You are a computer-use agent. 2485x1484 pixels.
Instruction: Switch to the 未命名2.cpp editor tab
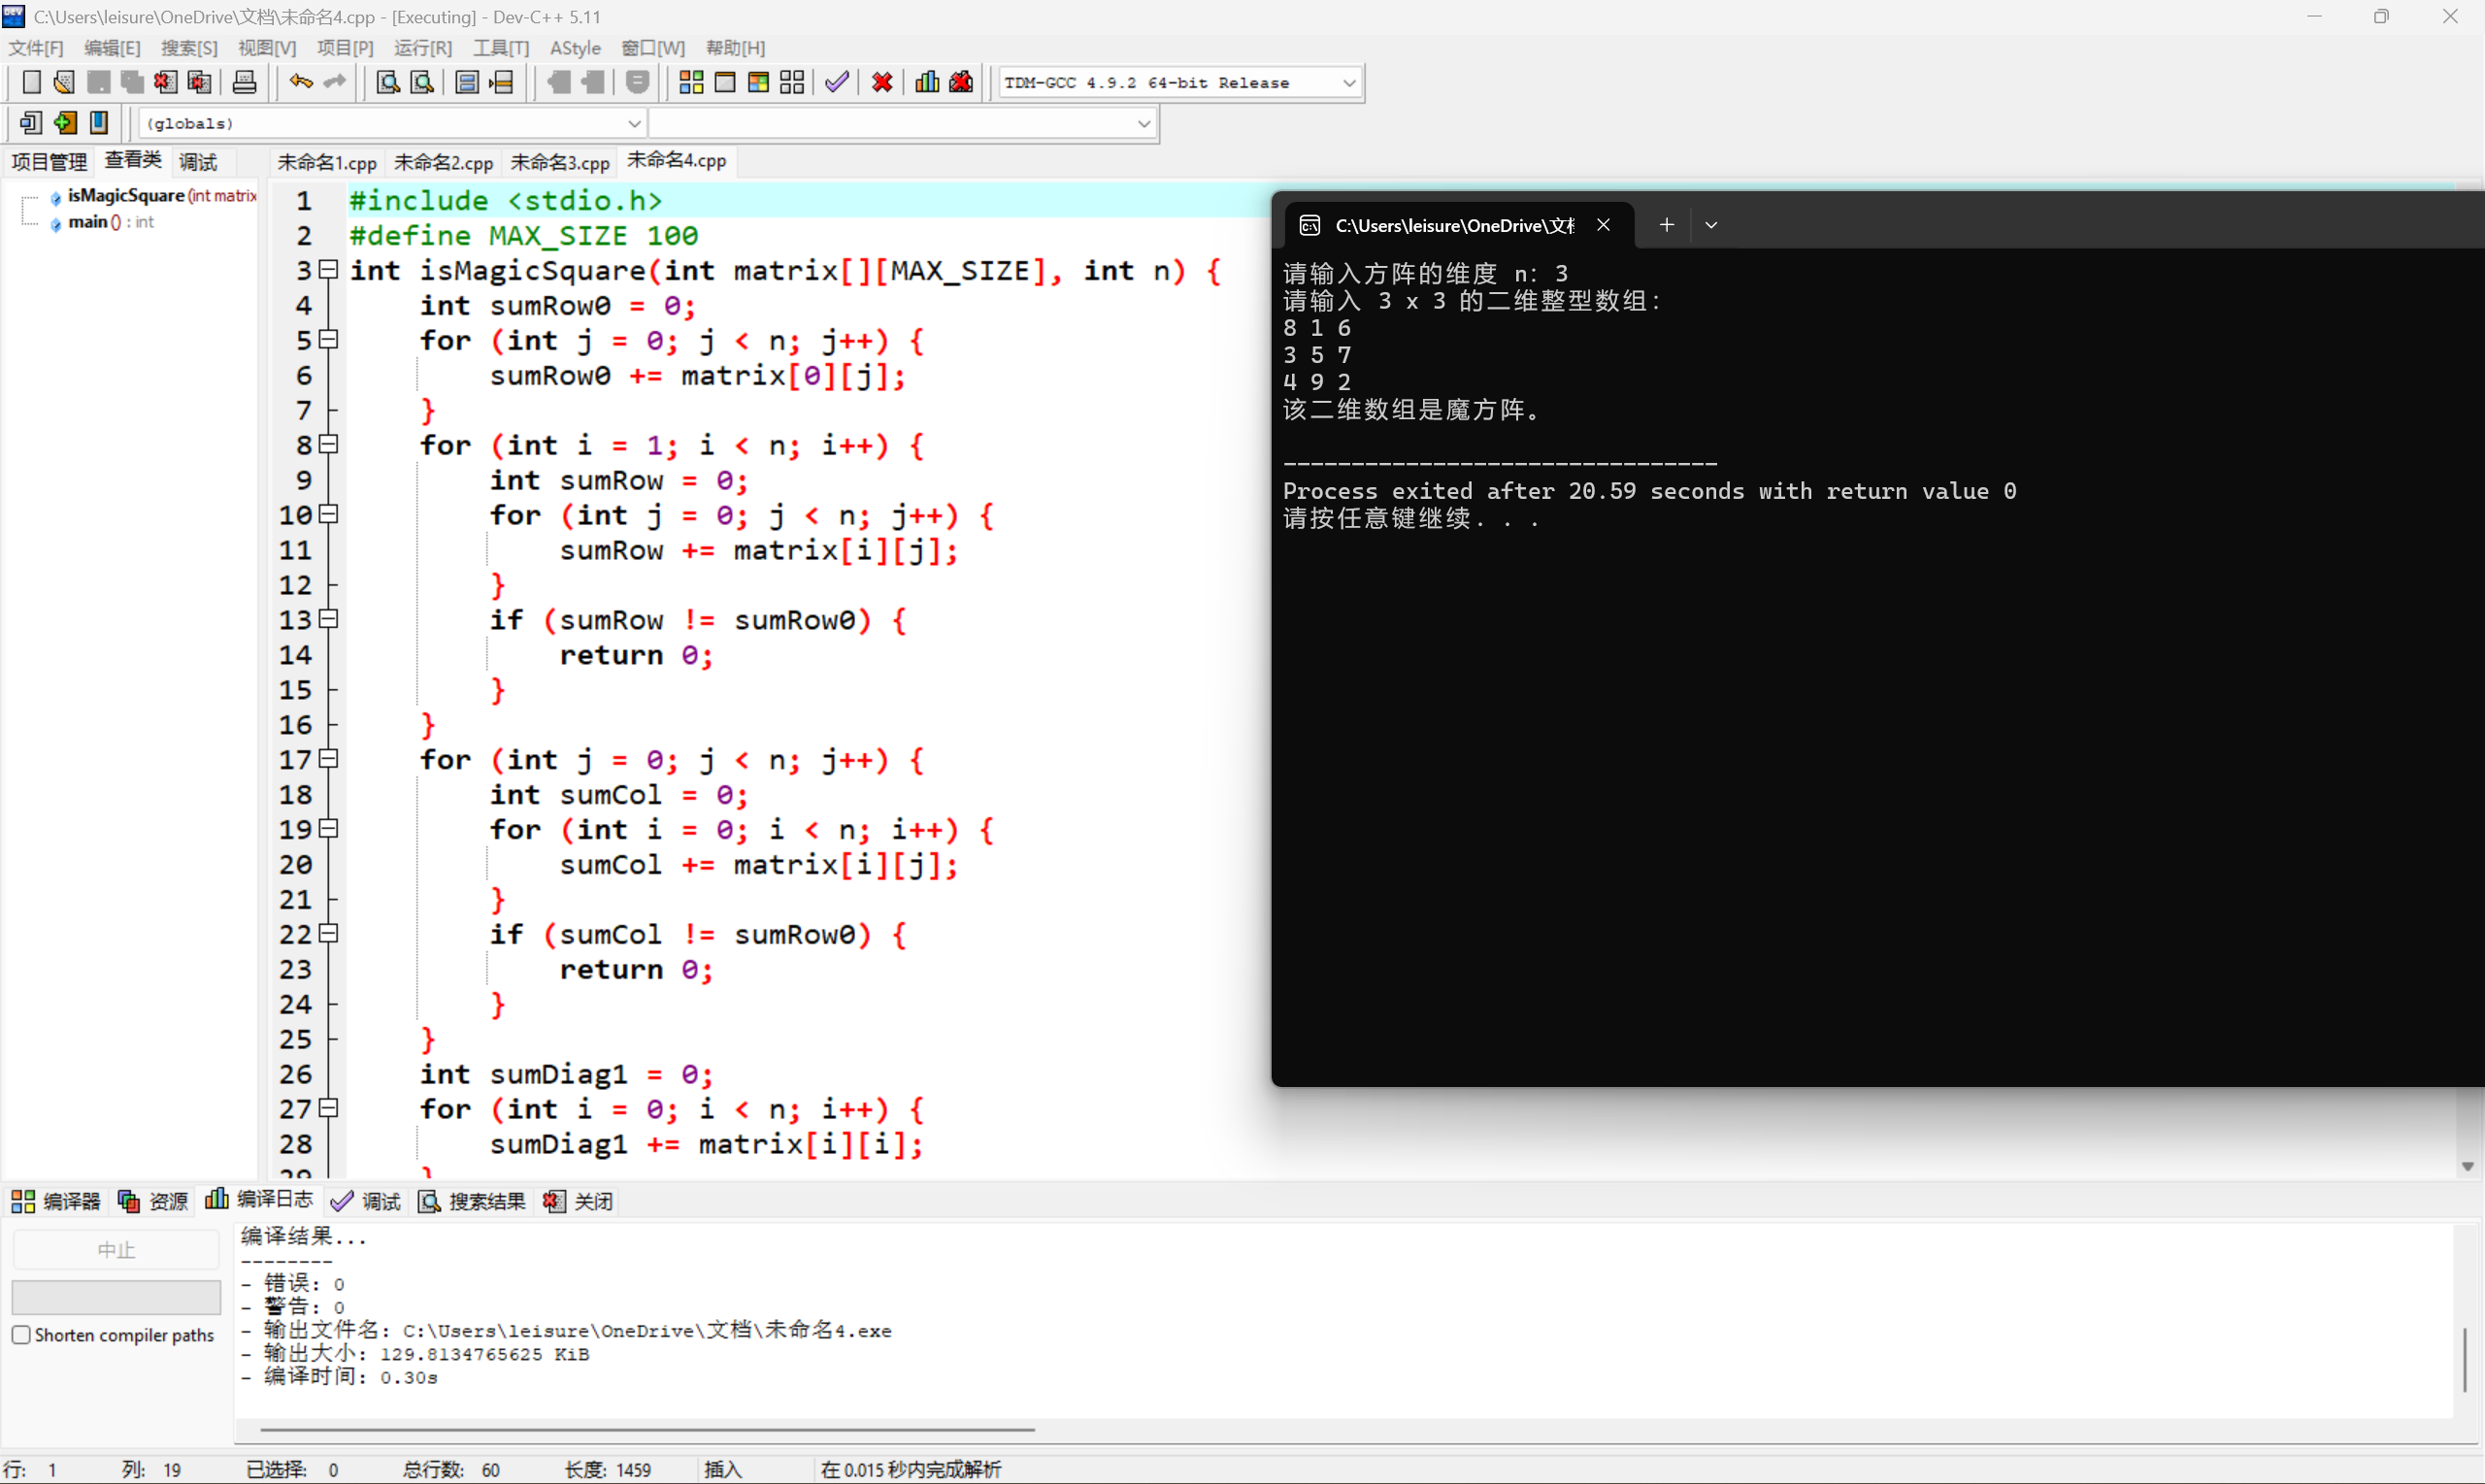pos(443,161)
